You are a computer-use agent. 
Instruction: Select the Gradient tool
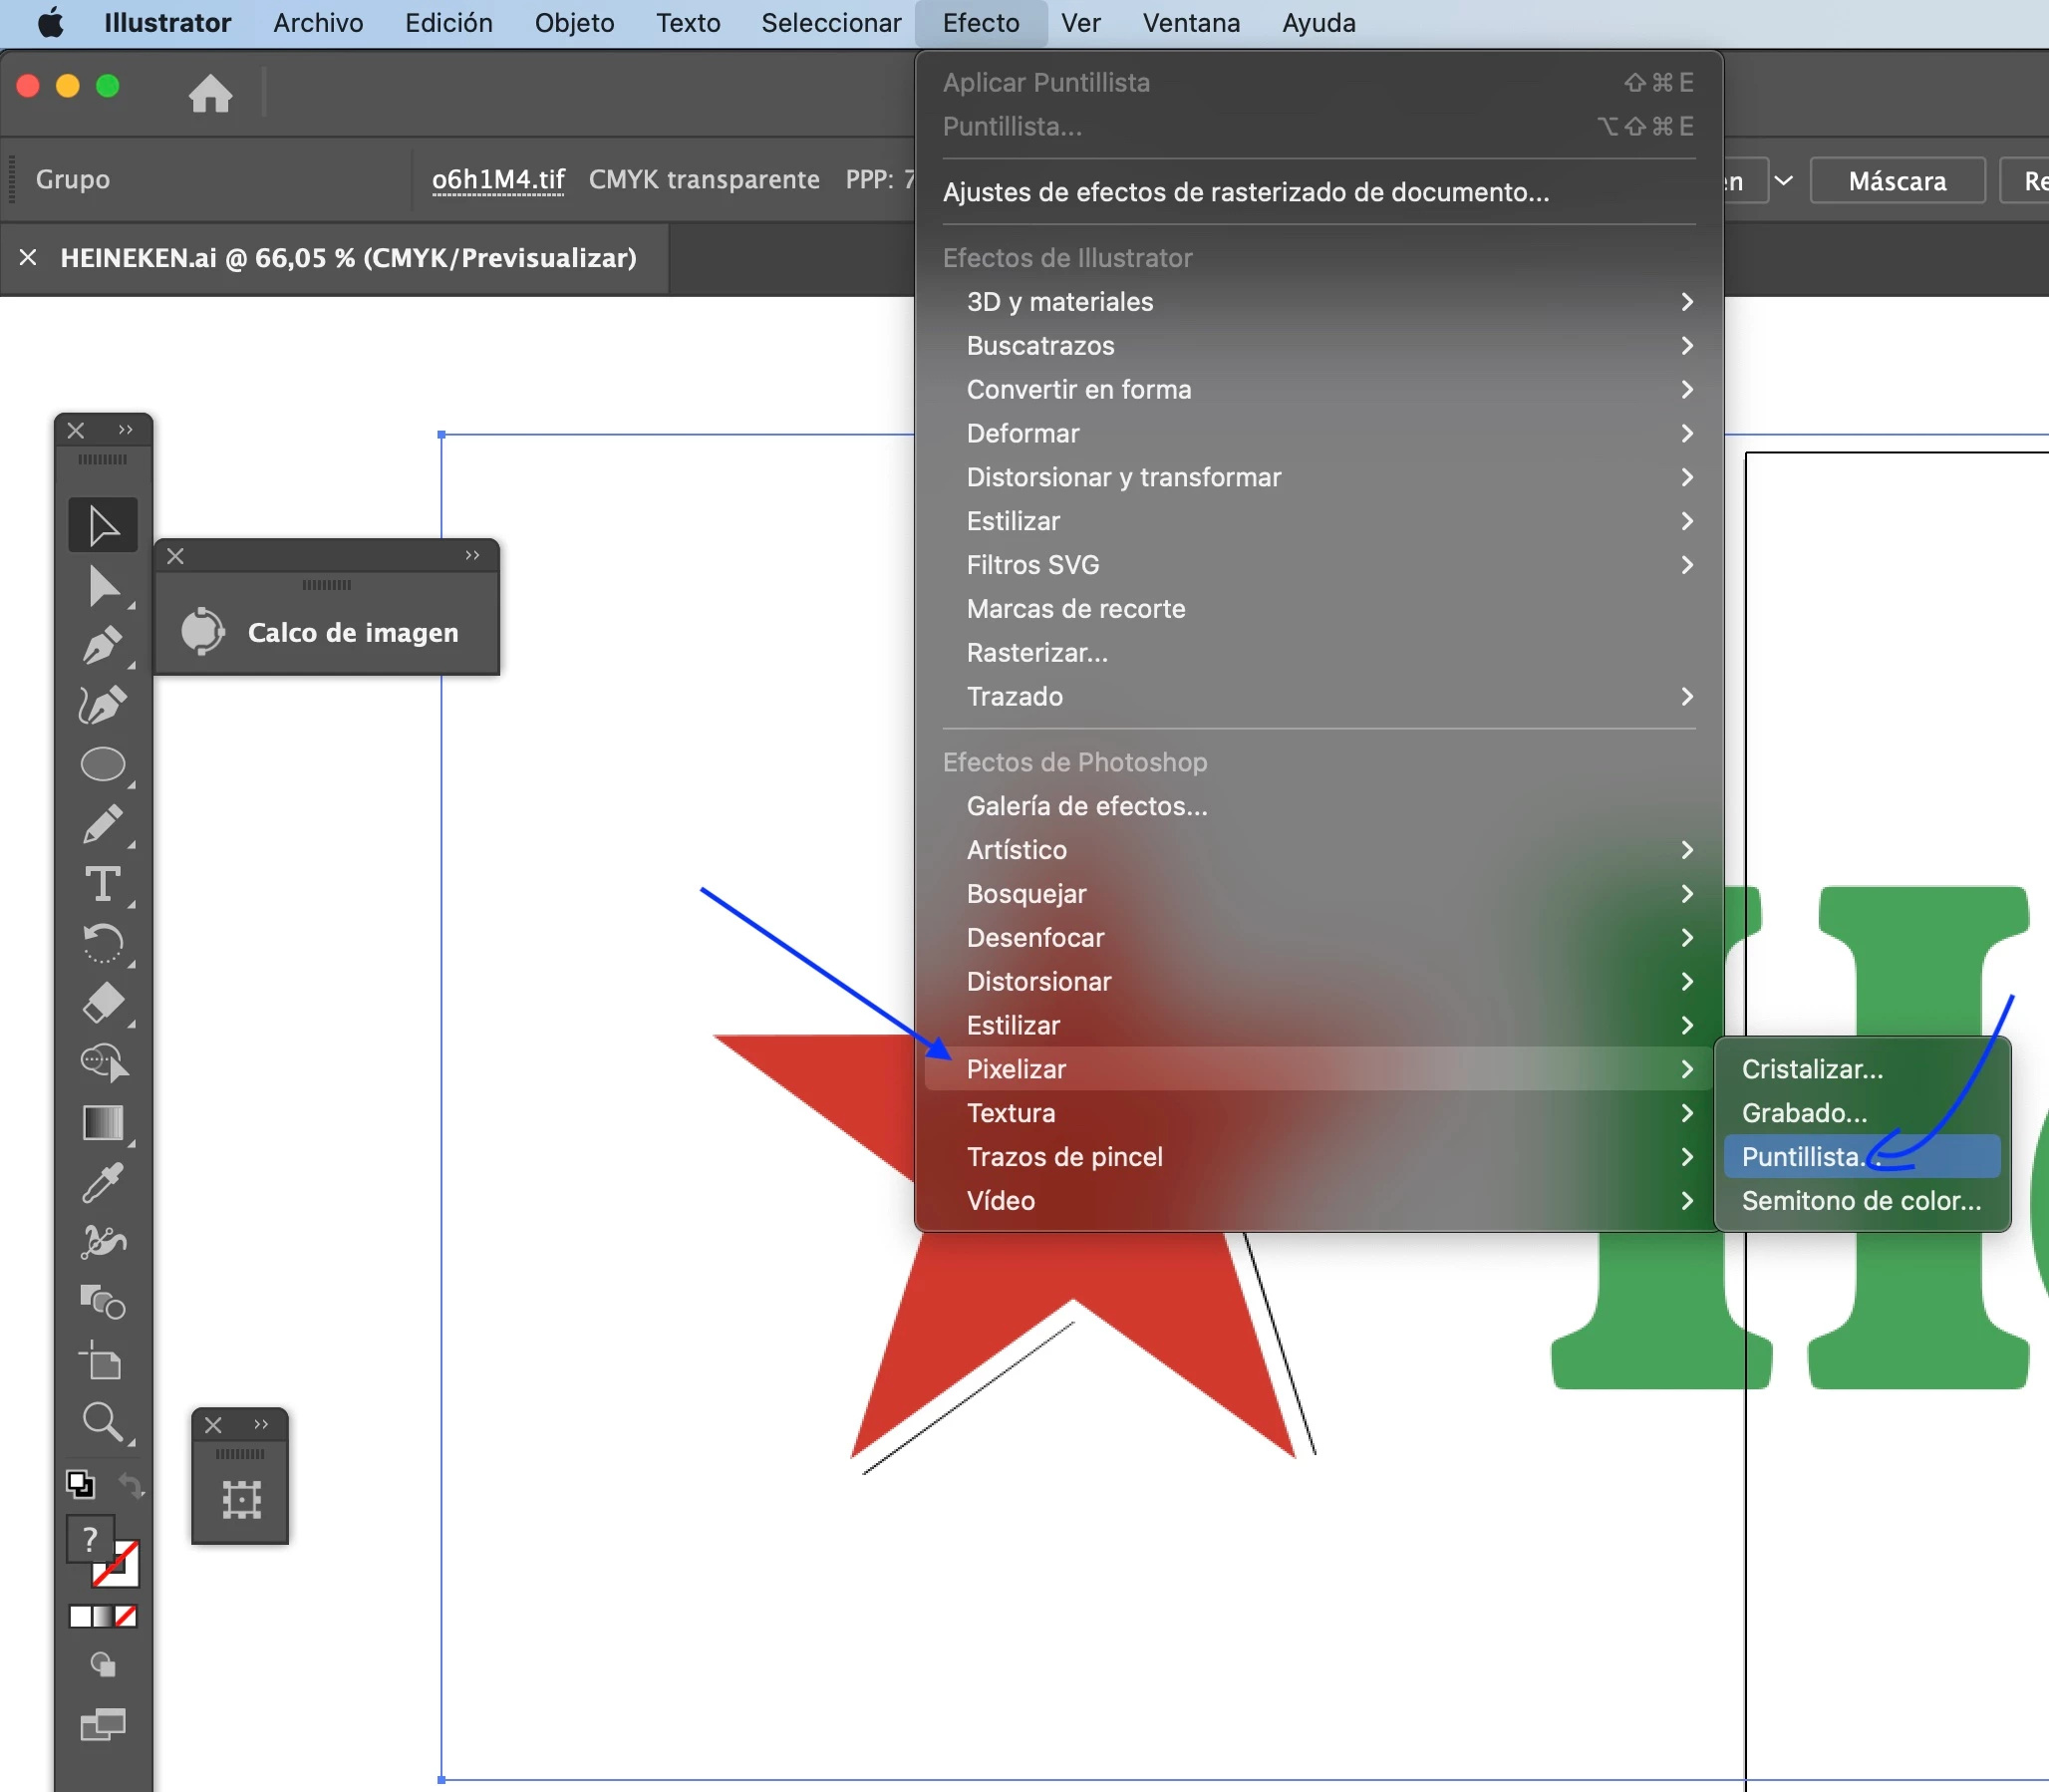(102, 1123)
